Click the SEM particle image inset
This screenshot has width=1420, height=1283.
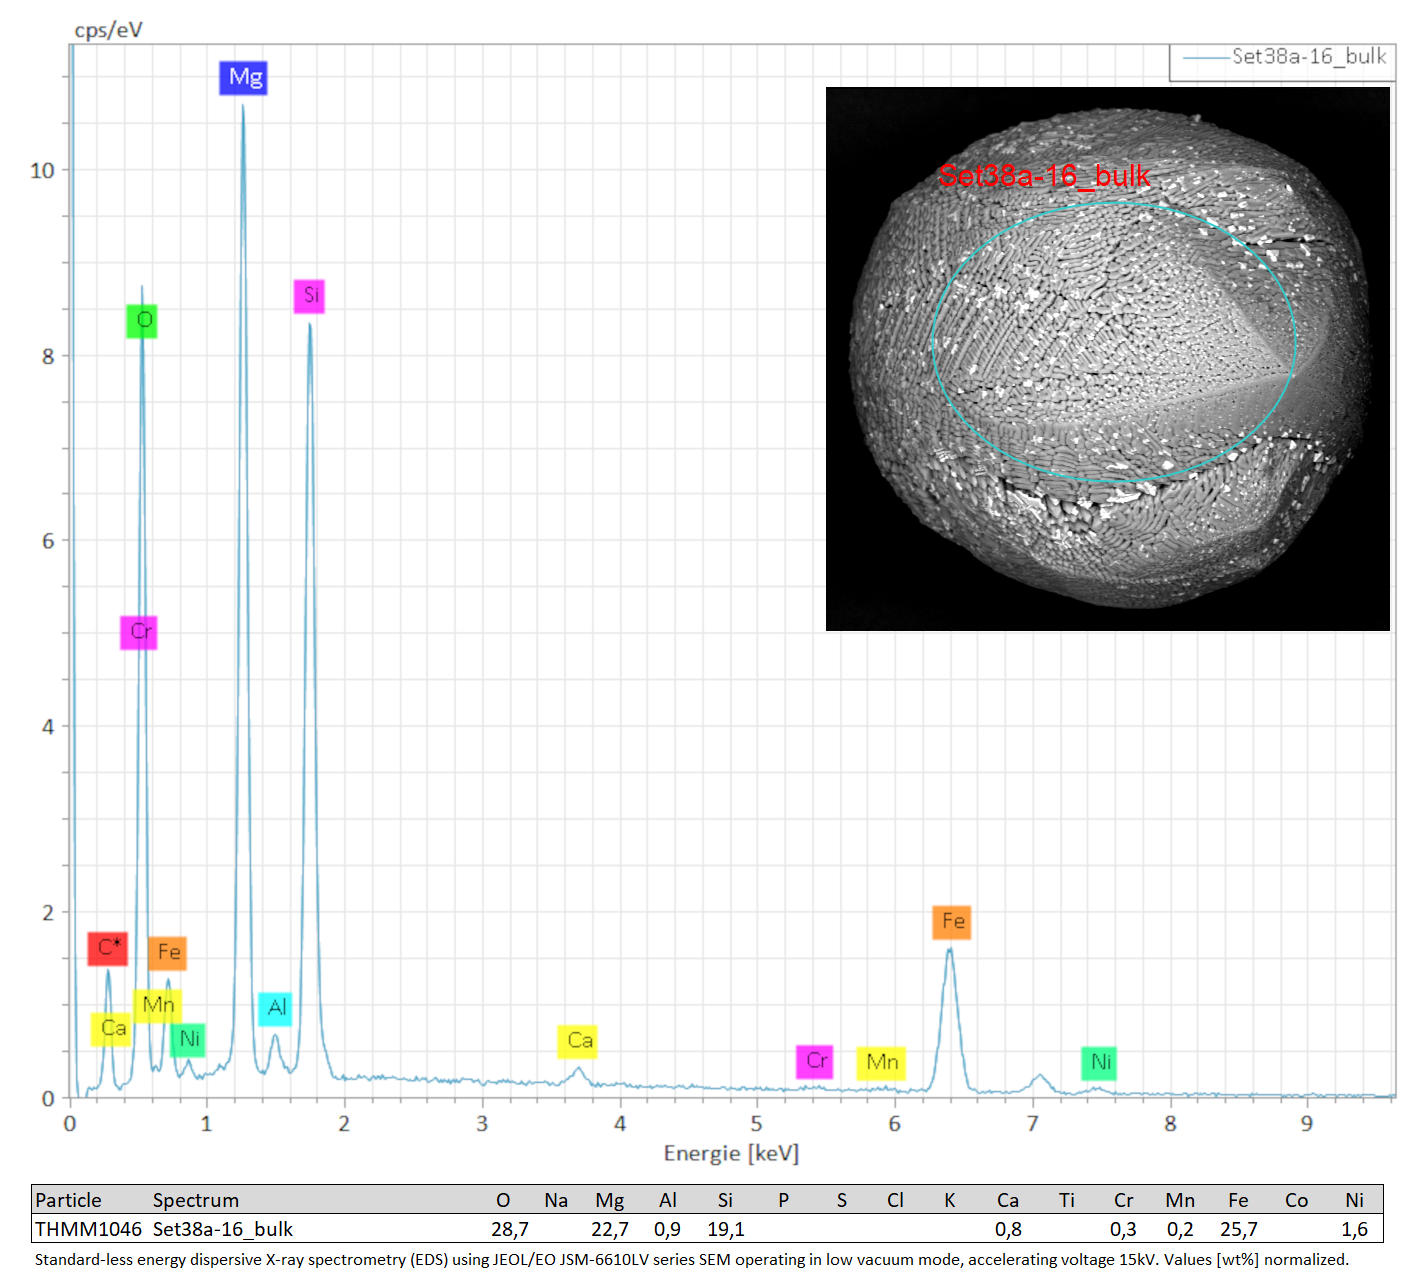[1108, 359]
